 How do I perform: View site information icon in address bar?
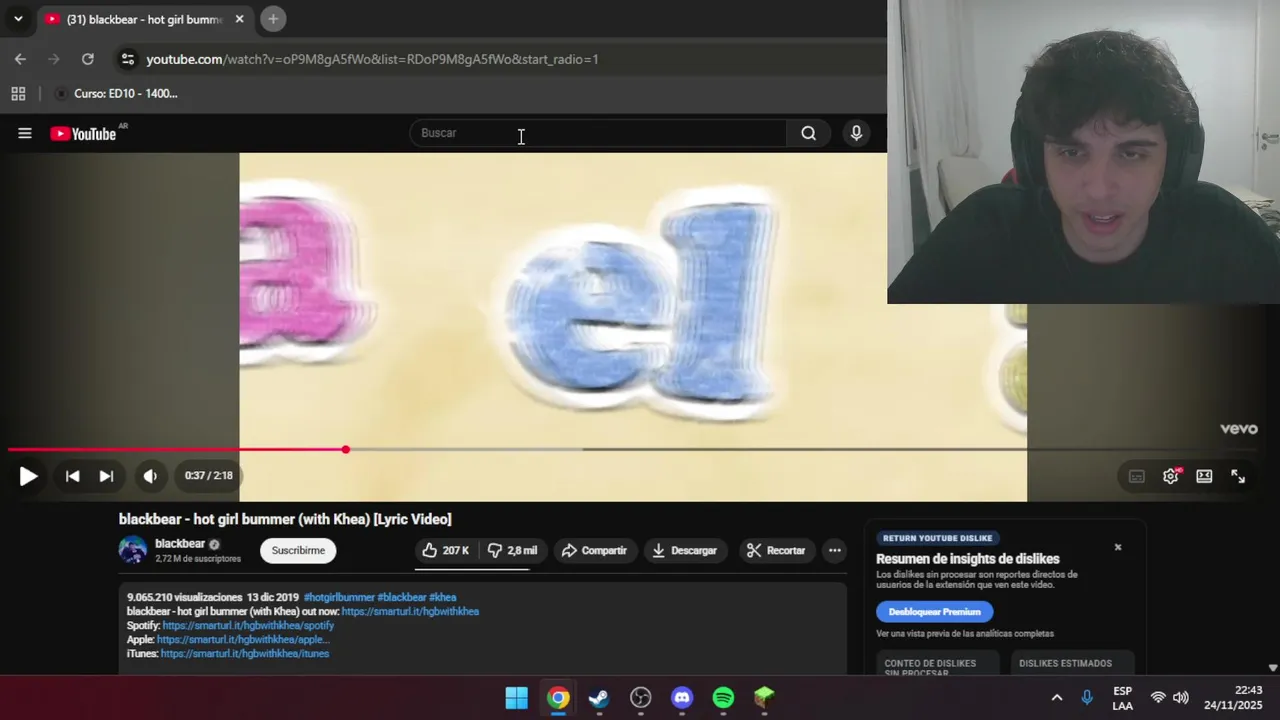[x=127, y=59]
